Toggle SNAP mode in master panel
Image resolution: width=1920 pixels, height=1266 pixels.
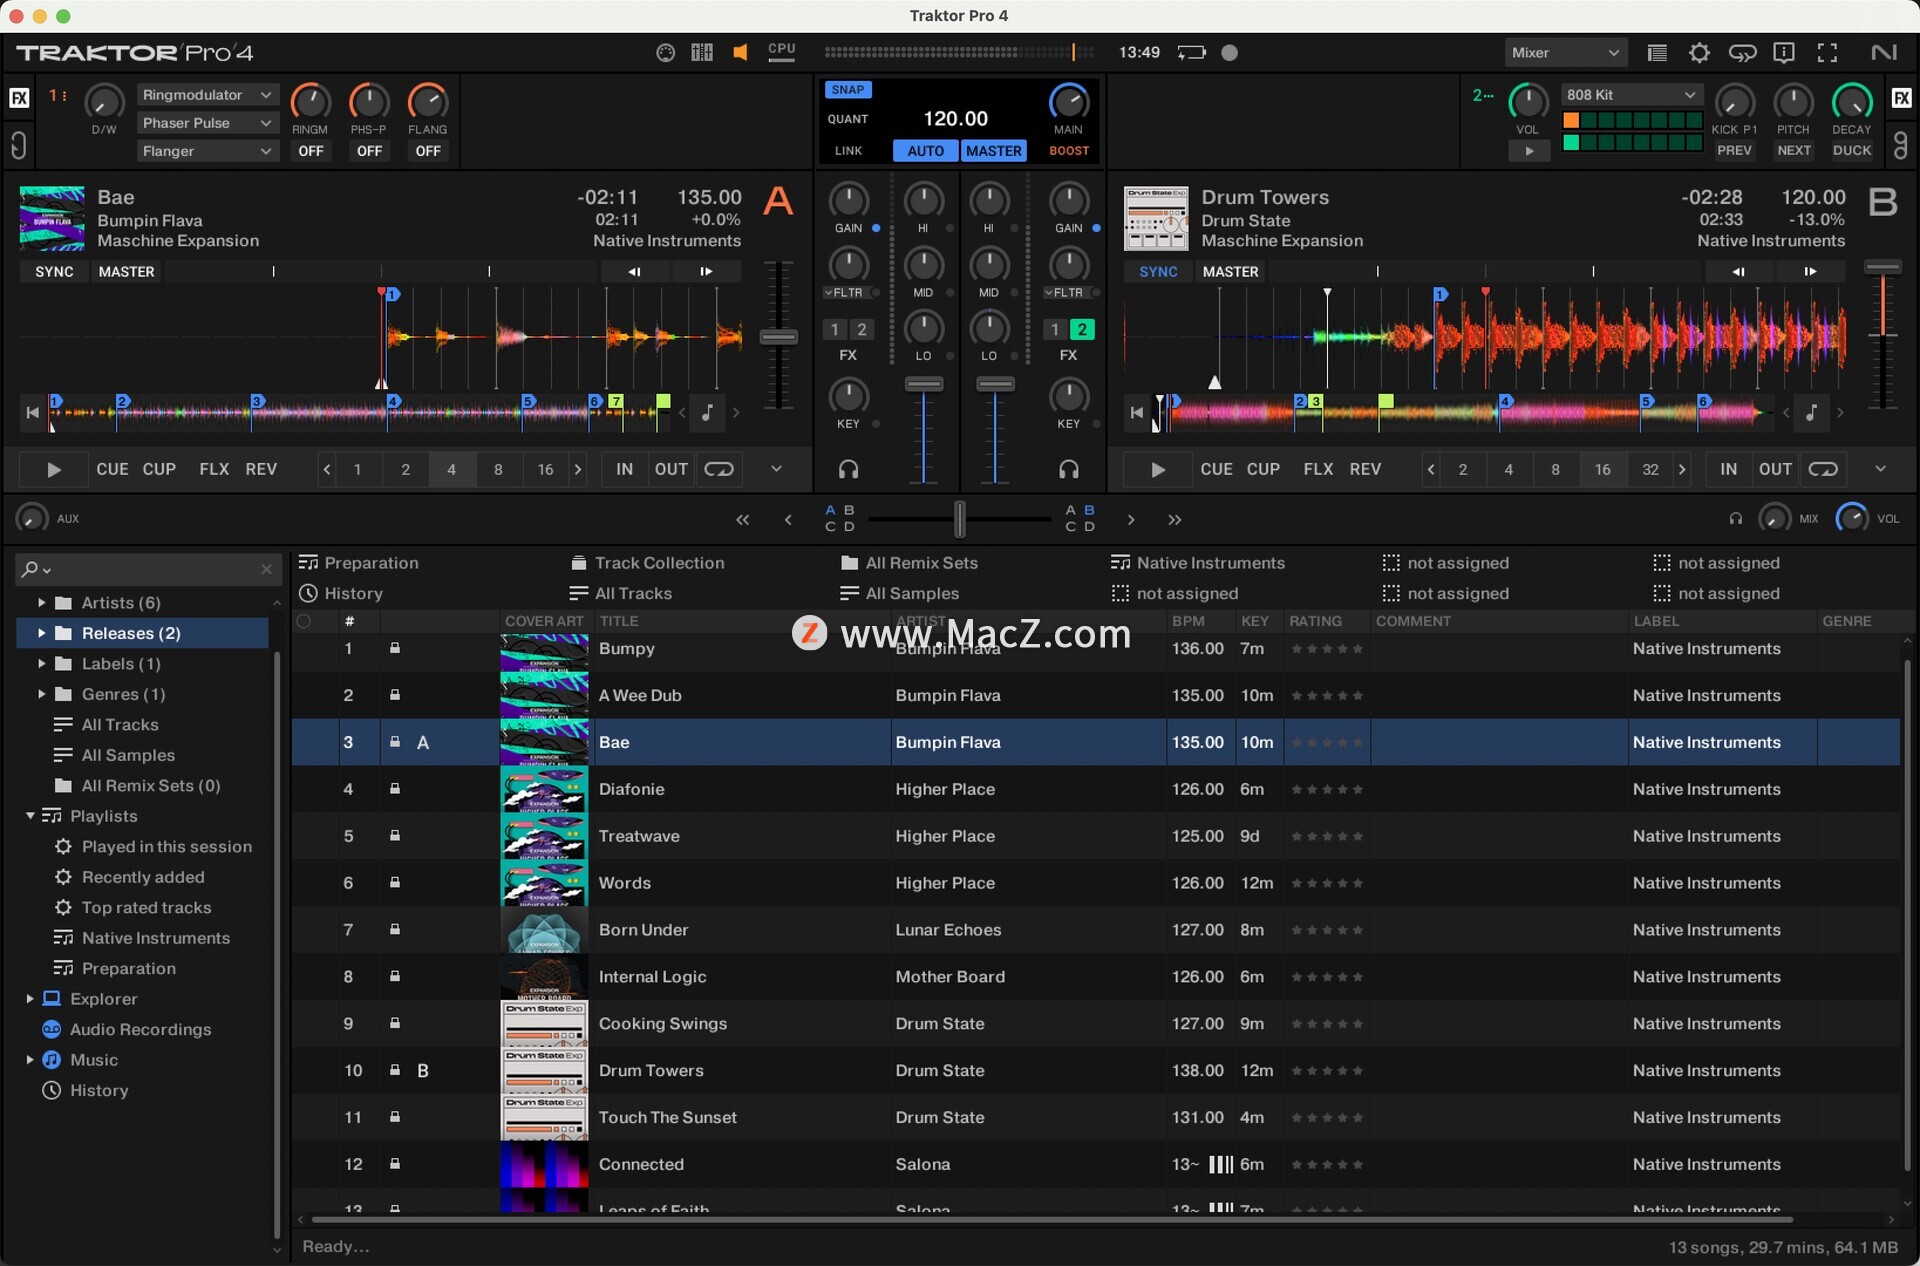[847, 90]
